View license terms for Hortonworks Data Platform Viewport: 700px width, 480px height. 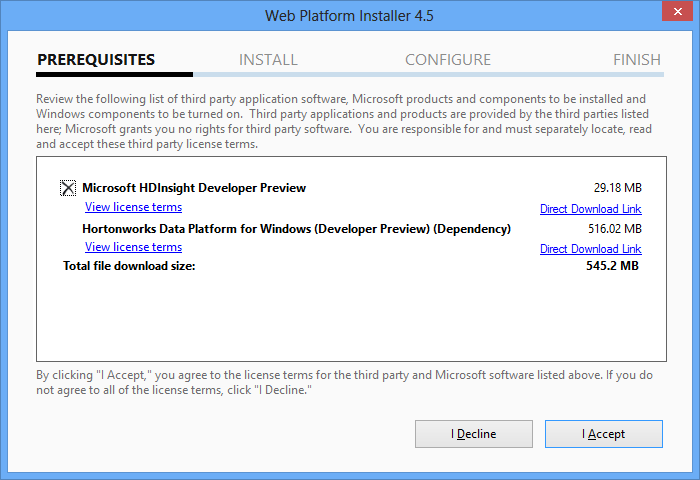[133, 247]
